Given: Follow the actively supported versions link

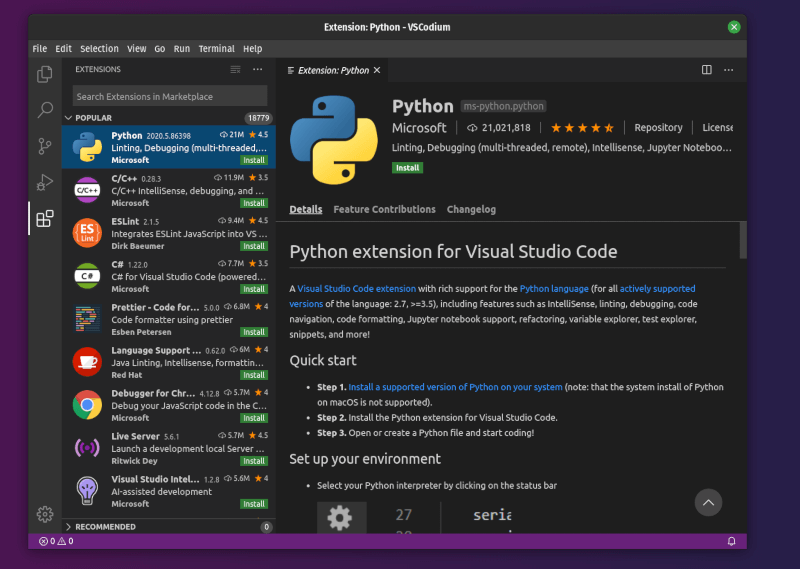Looking at the screenshot, I should (658, 289).
